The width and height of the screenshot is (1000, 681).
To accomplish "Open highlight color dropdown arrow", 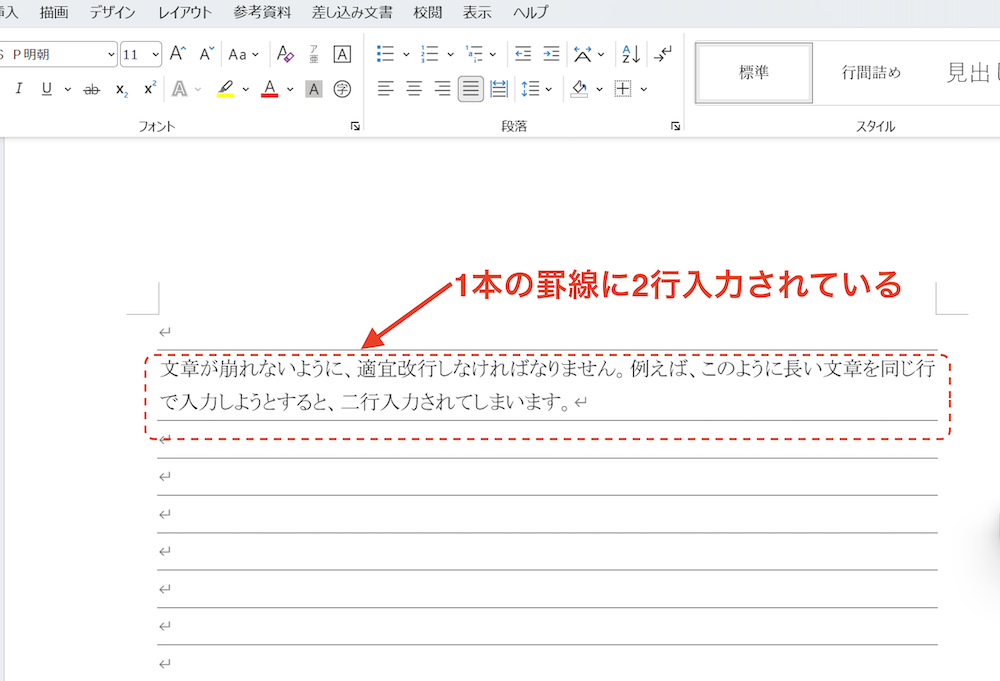I will pyautogui.click(x=246, y=89).
